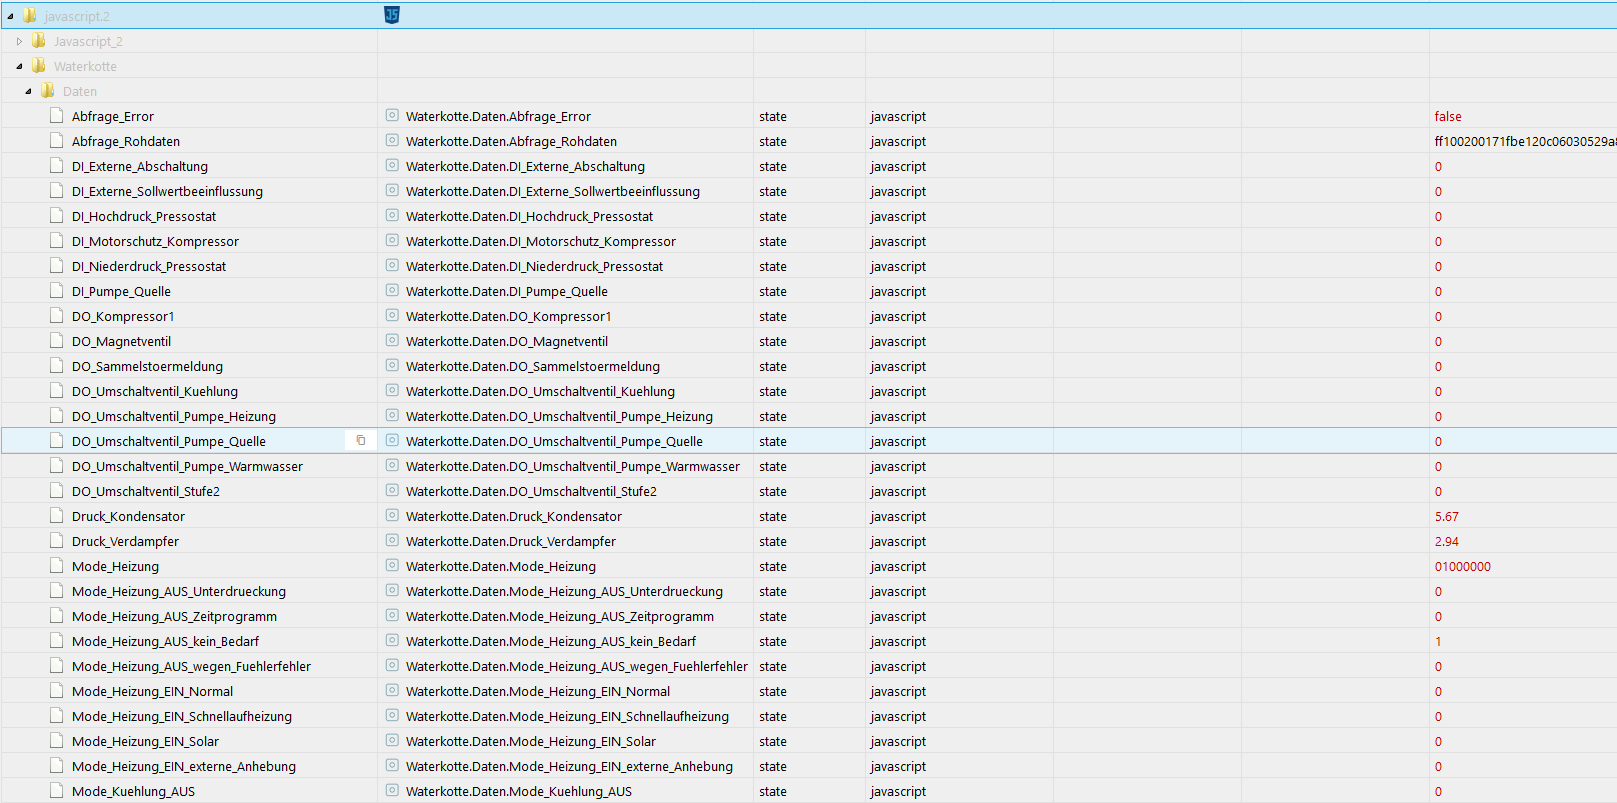1617x803 pixels.
Task: Click the state type cell of DO_Kompressor1 row
Action: pyautogui.click(x=772, y=316)
